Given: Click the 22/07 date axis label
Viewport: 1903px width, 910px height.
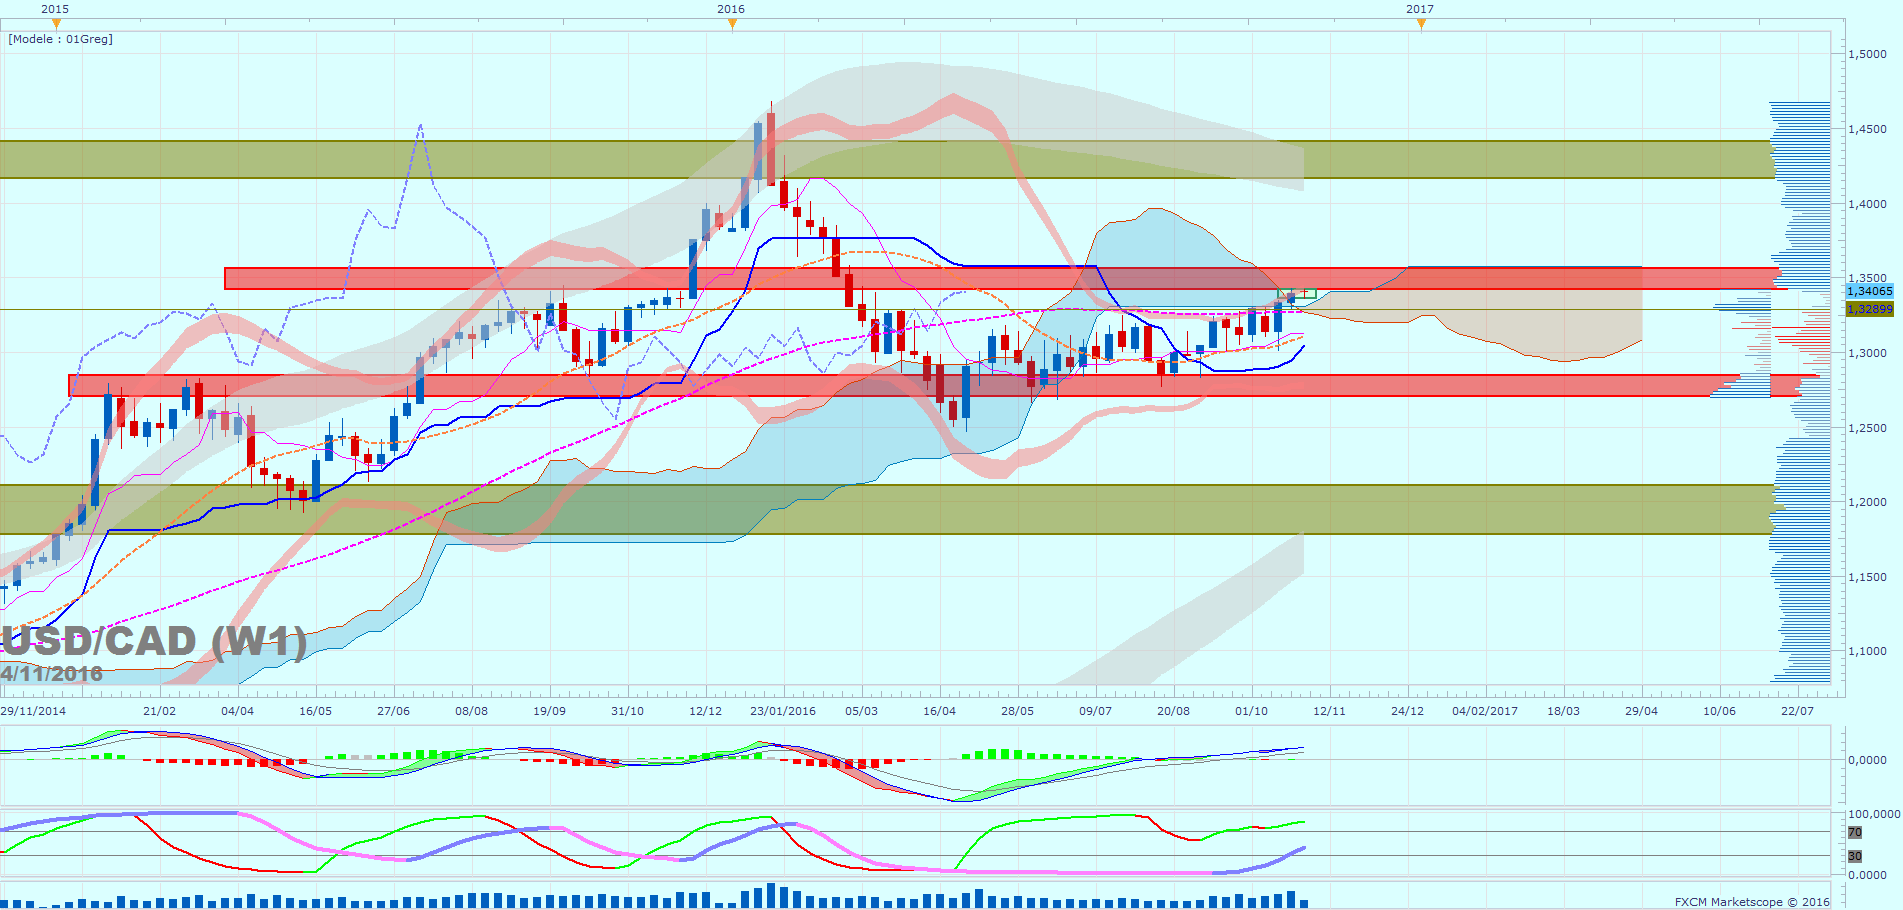Looking at the screenshot, I should coord(1798,711).
